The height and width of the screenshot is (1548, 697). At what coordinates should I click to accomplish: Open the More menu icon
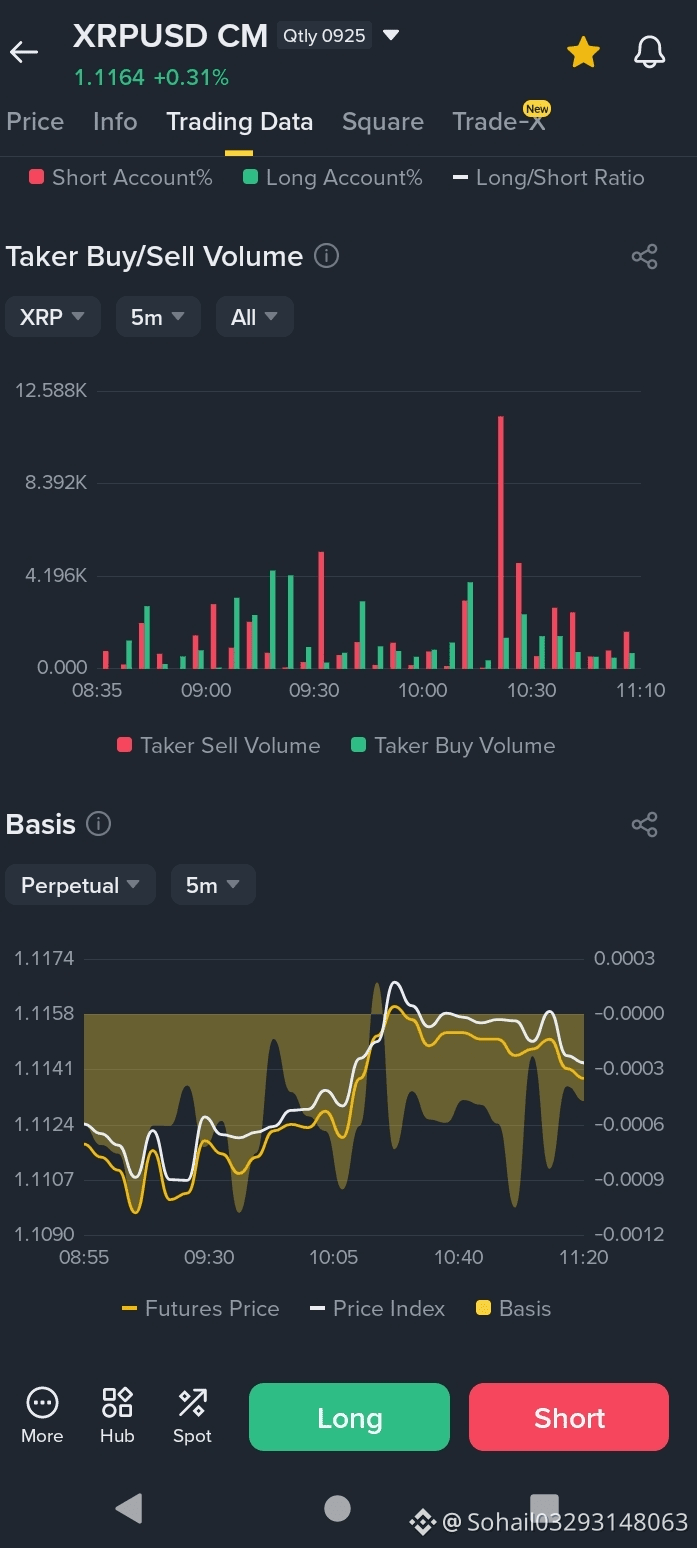(42, 1415)
